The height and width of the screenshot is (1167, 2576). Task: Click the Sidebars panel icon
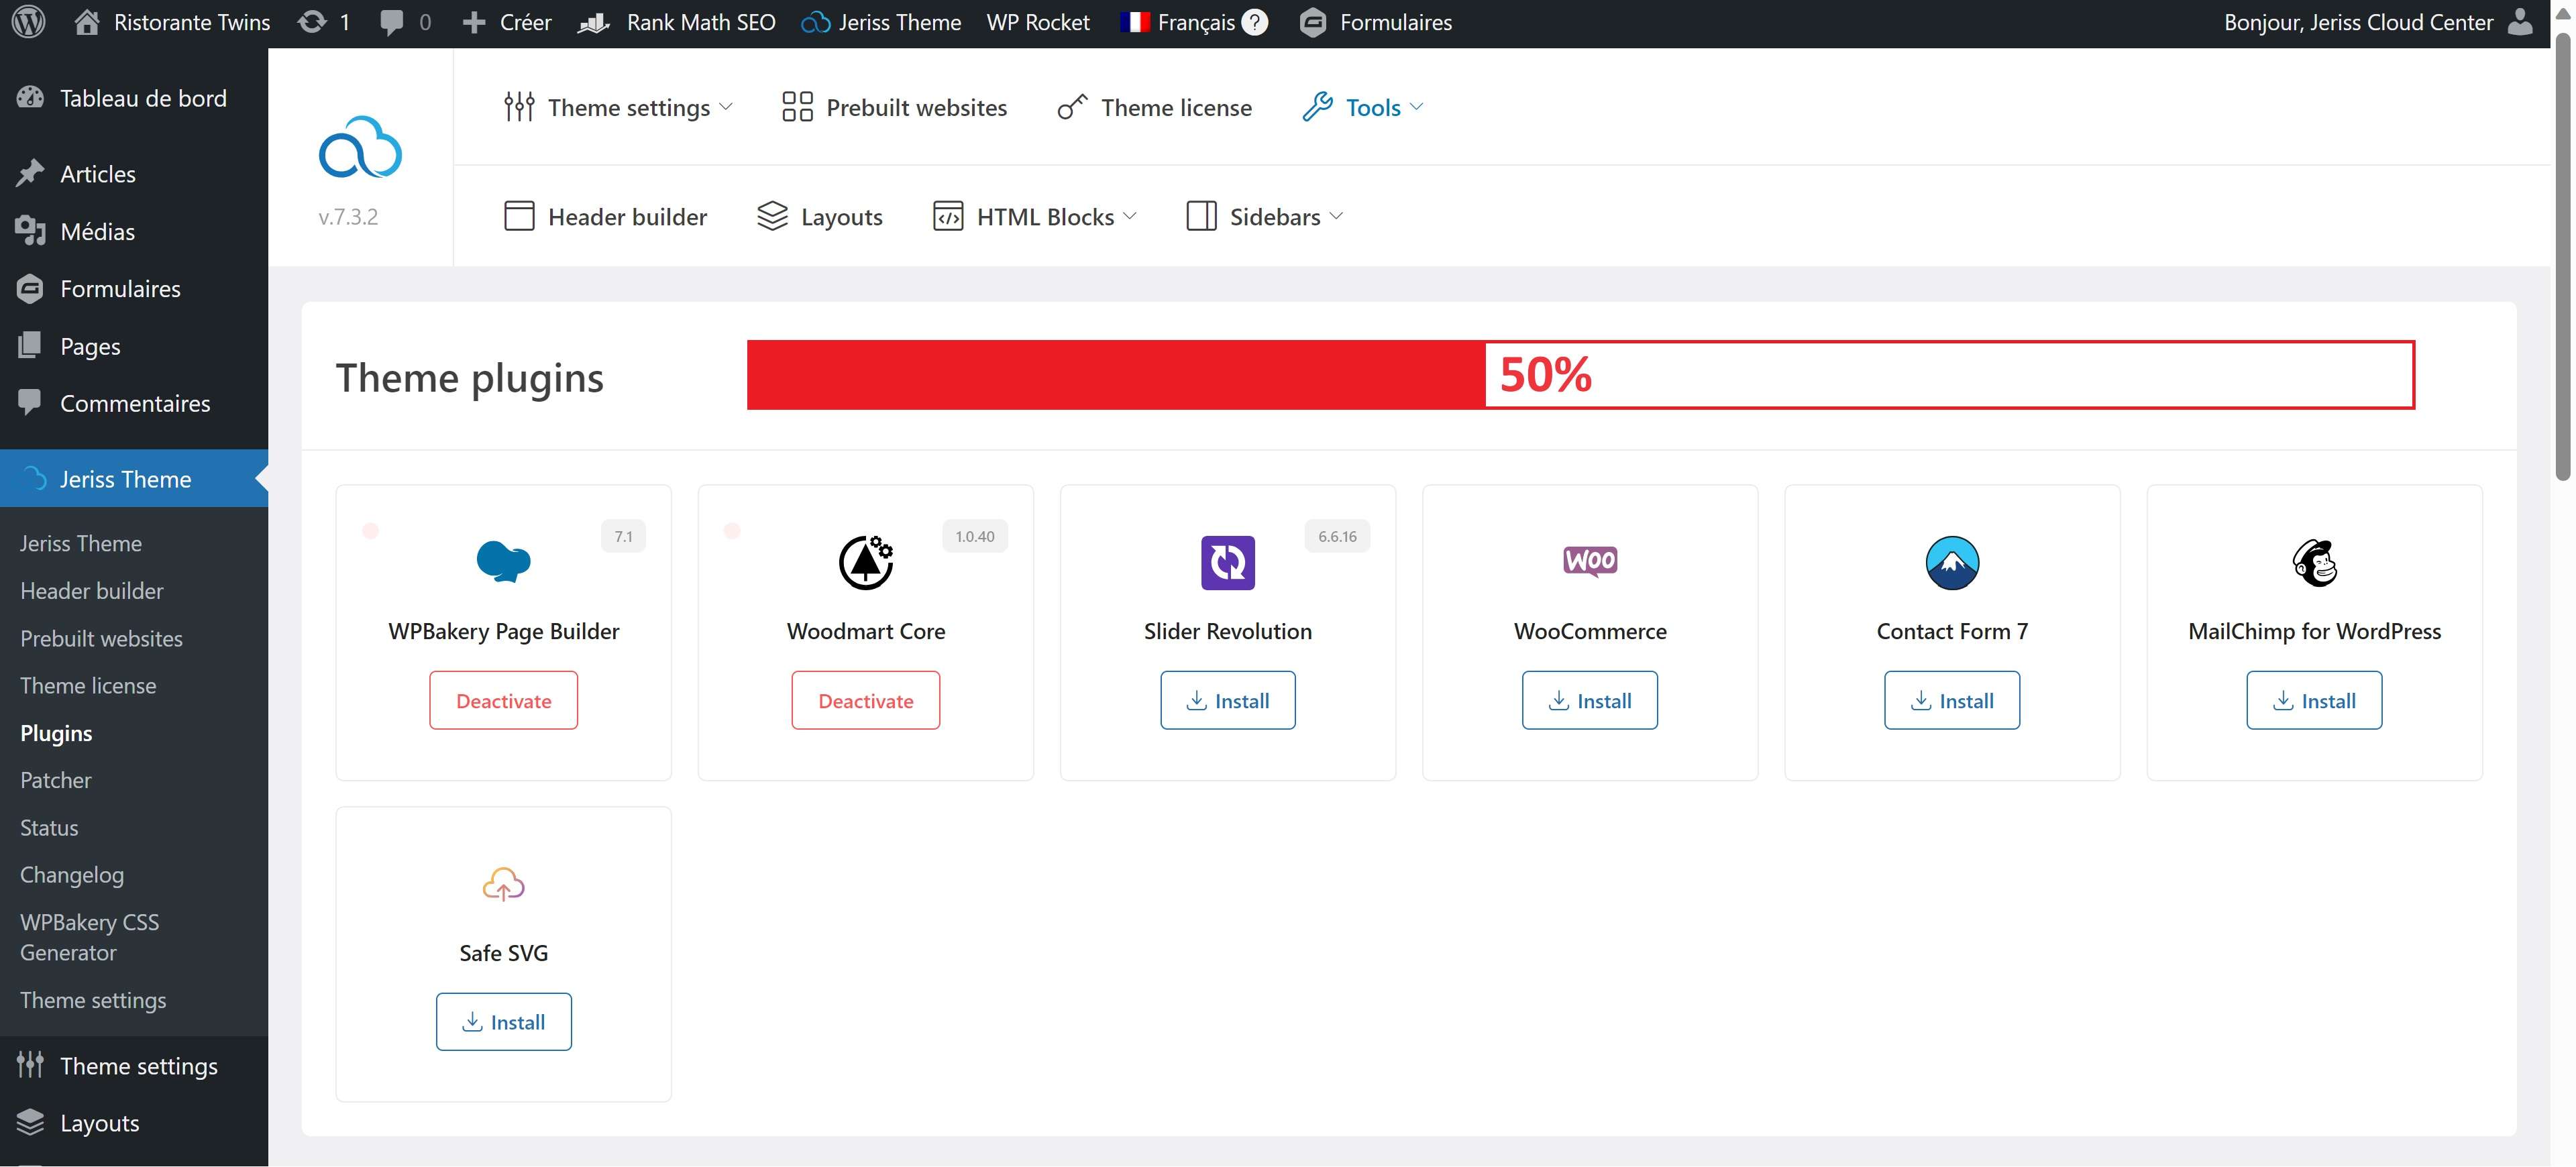1201,216
